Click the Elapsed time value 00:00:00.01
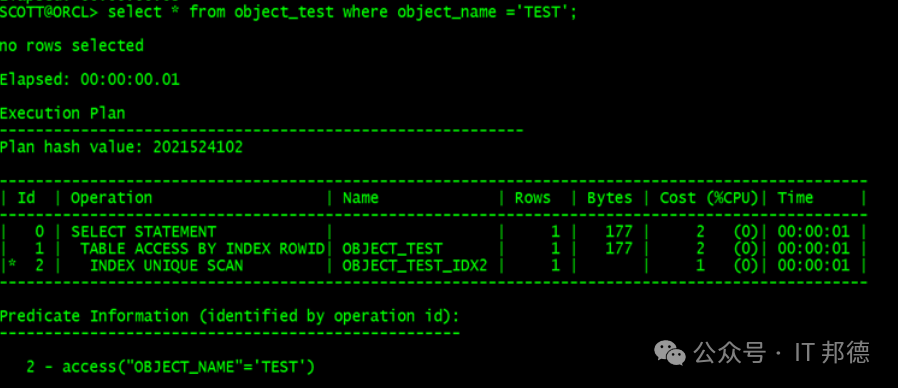 130,80
